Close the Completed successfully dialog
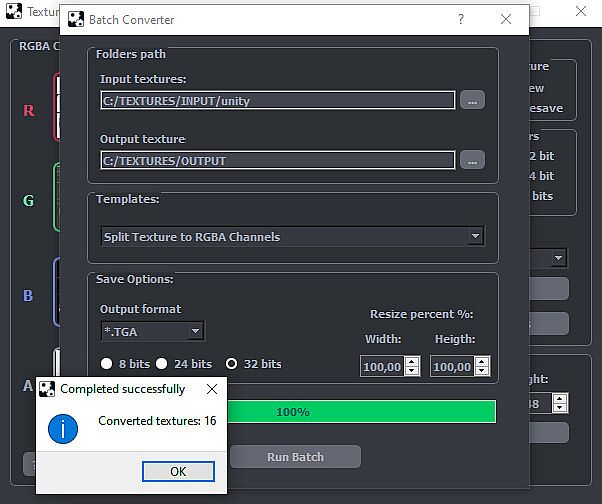602x504 pixels. [212, 389]
